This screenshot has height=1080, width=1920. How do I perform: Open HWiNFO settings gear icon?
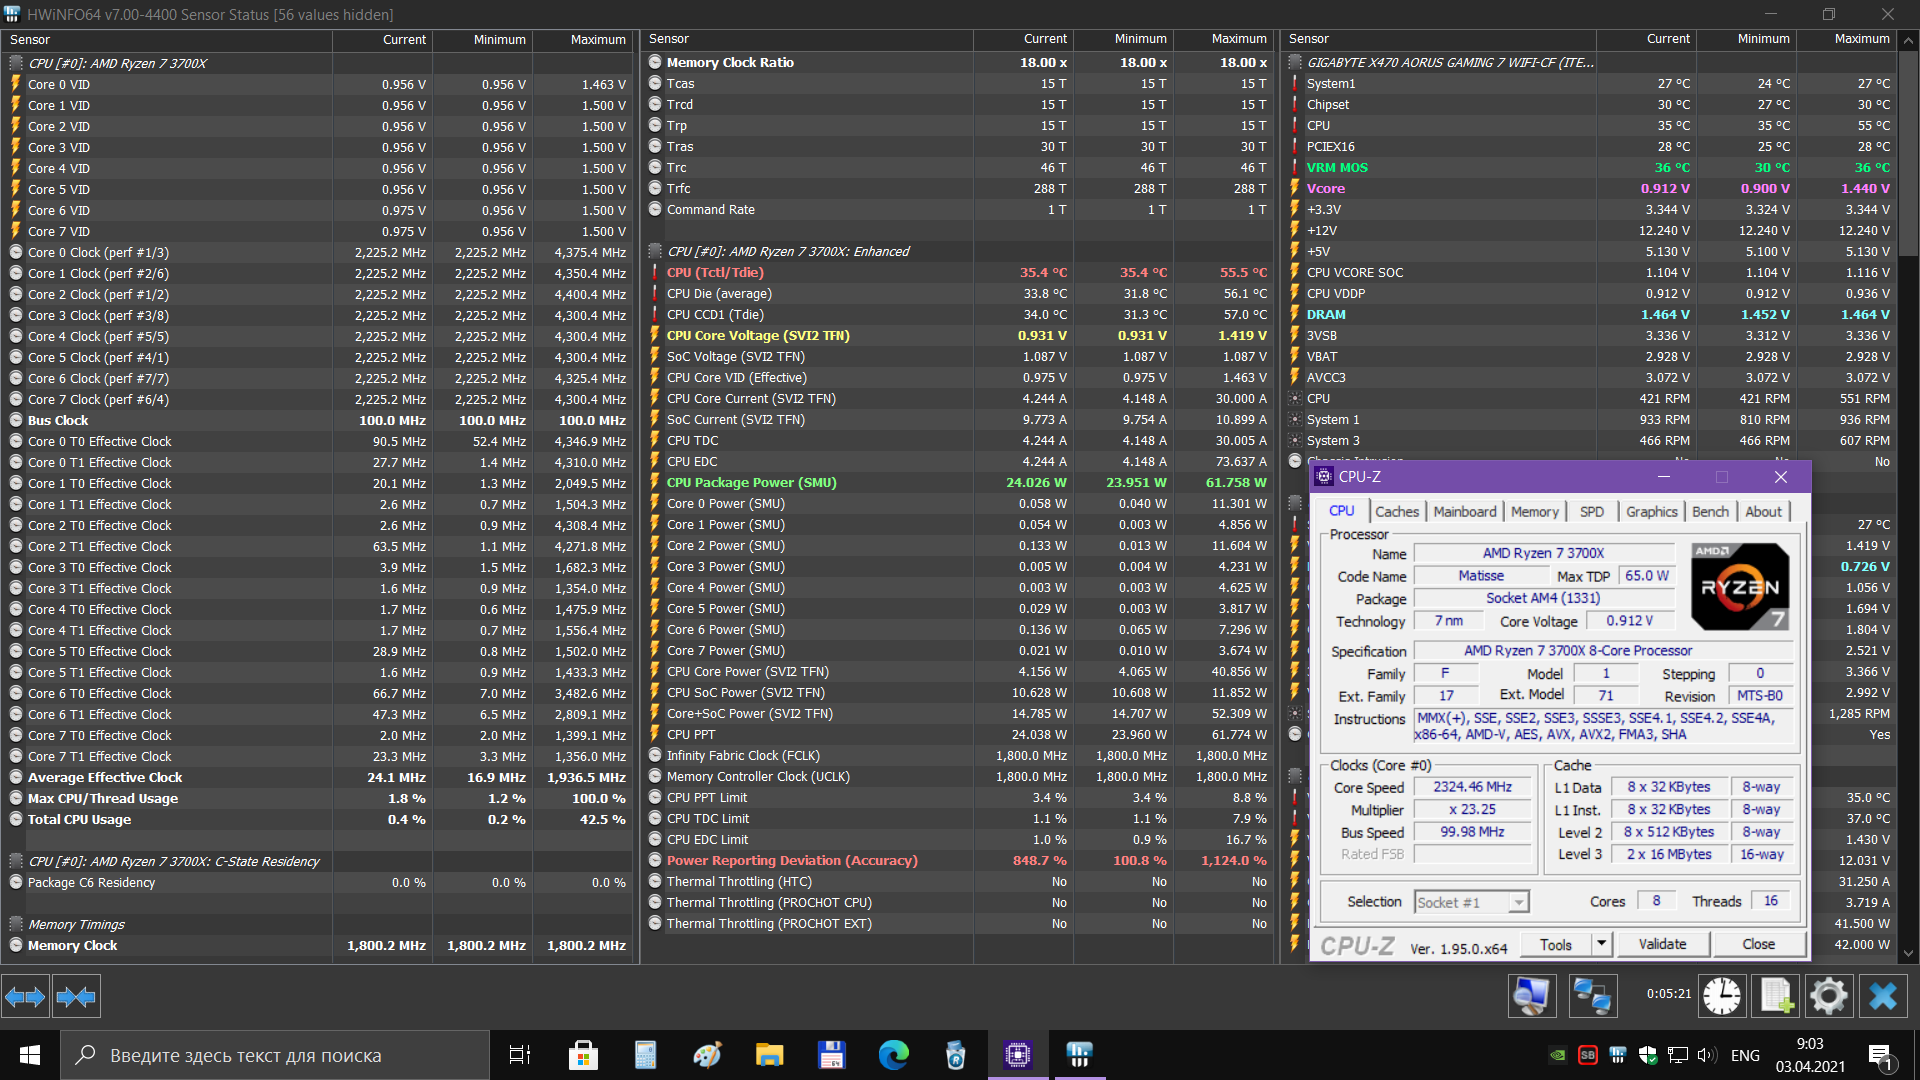tap(1828, 996)
